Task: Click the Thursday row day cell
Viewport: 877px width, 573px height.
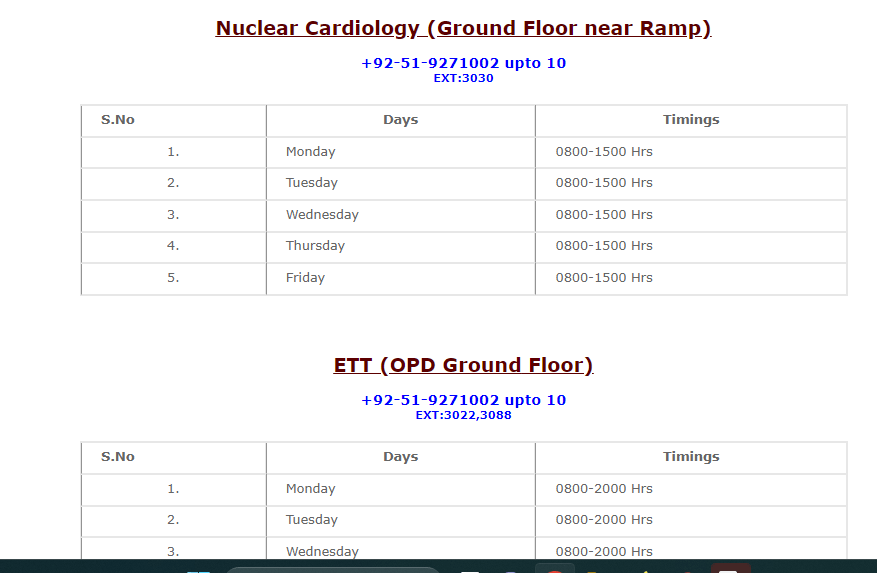Action: pyautogui.click(x=315, y=246)
